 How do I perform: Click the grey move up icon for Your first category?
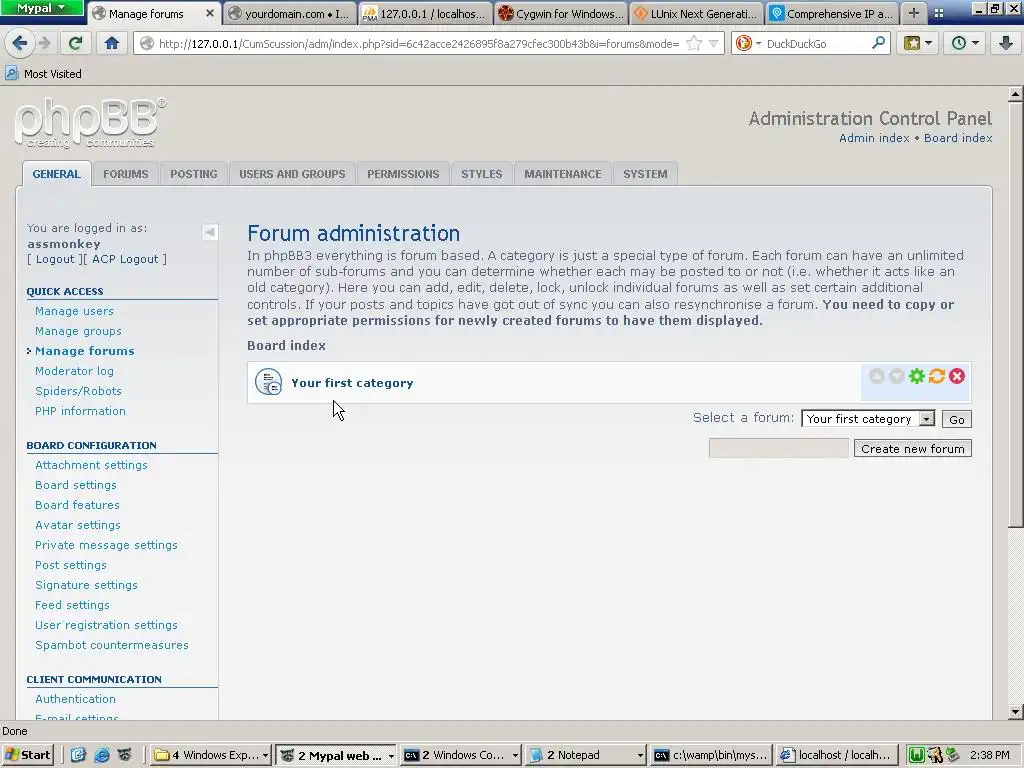click(x=876, y=376)
